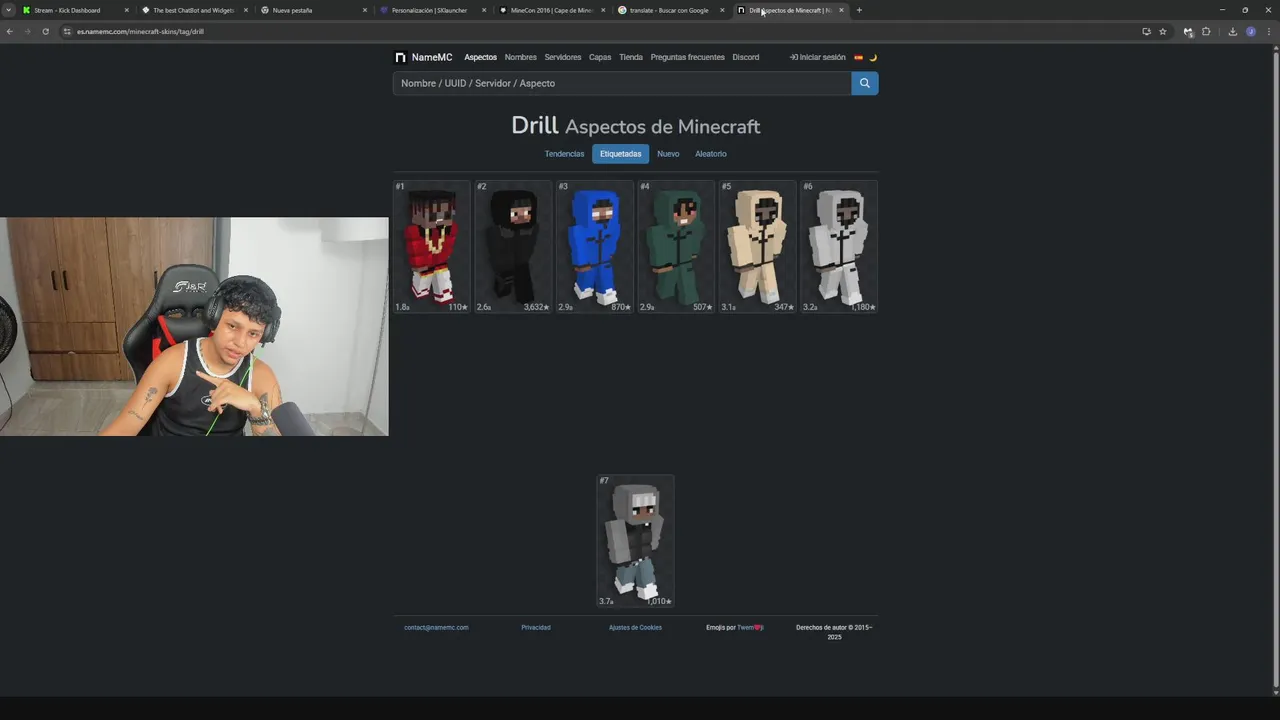The width and height of the screenshot is (1280, 720).
Task: Open skin #6 white tracksuit
Action: click(x=839, y=246)
